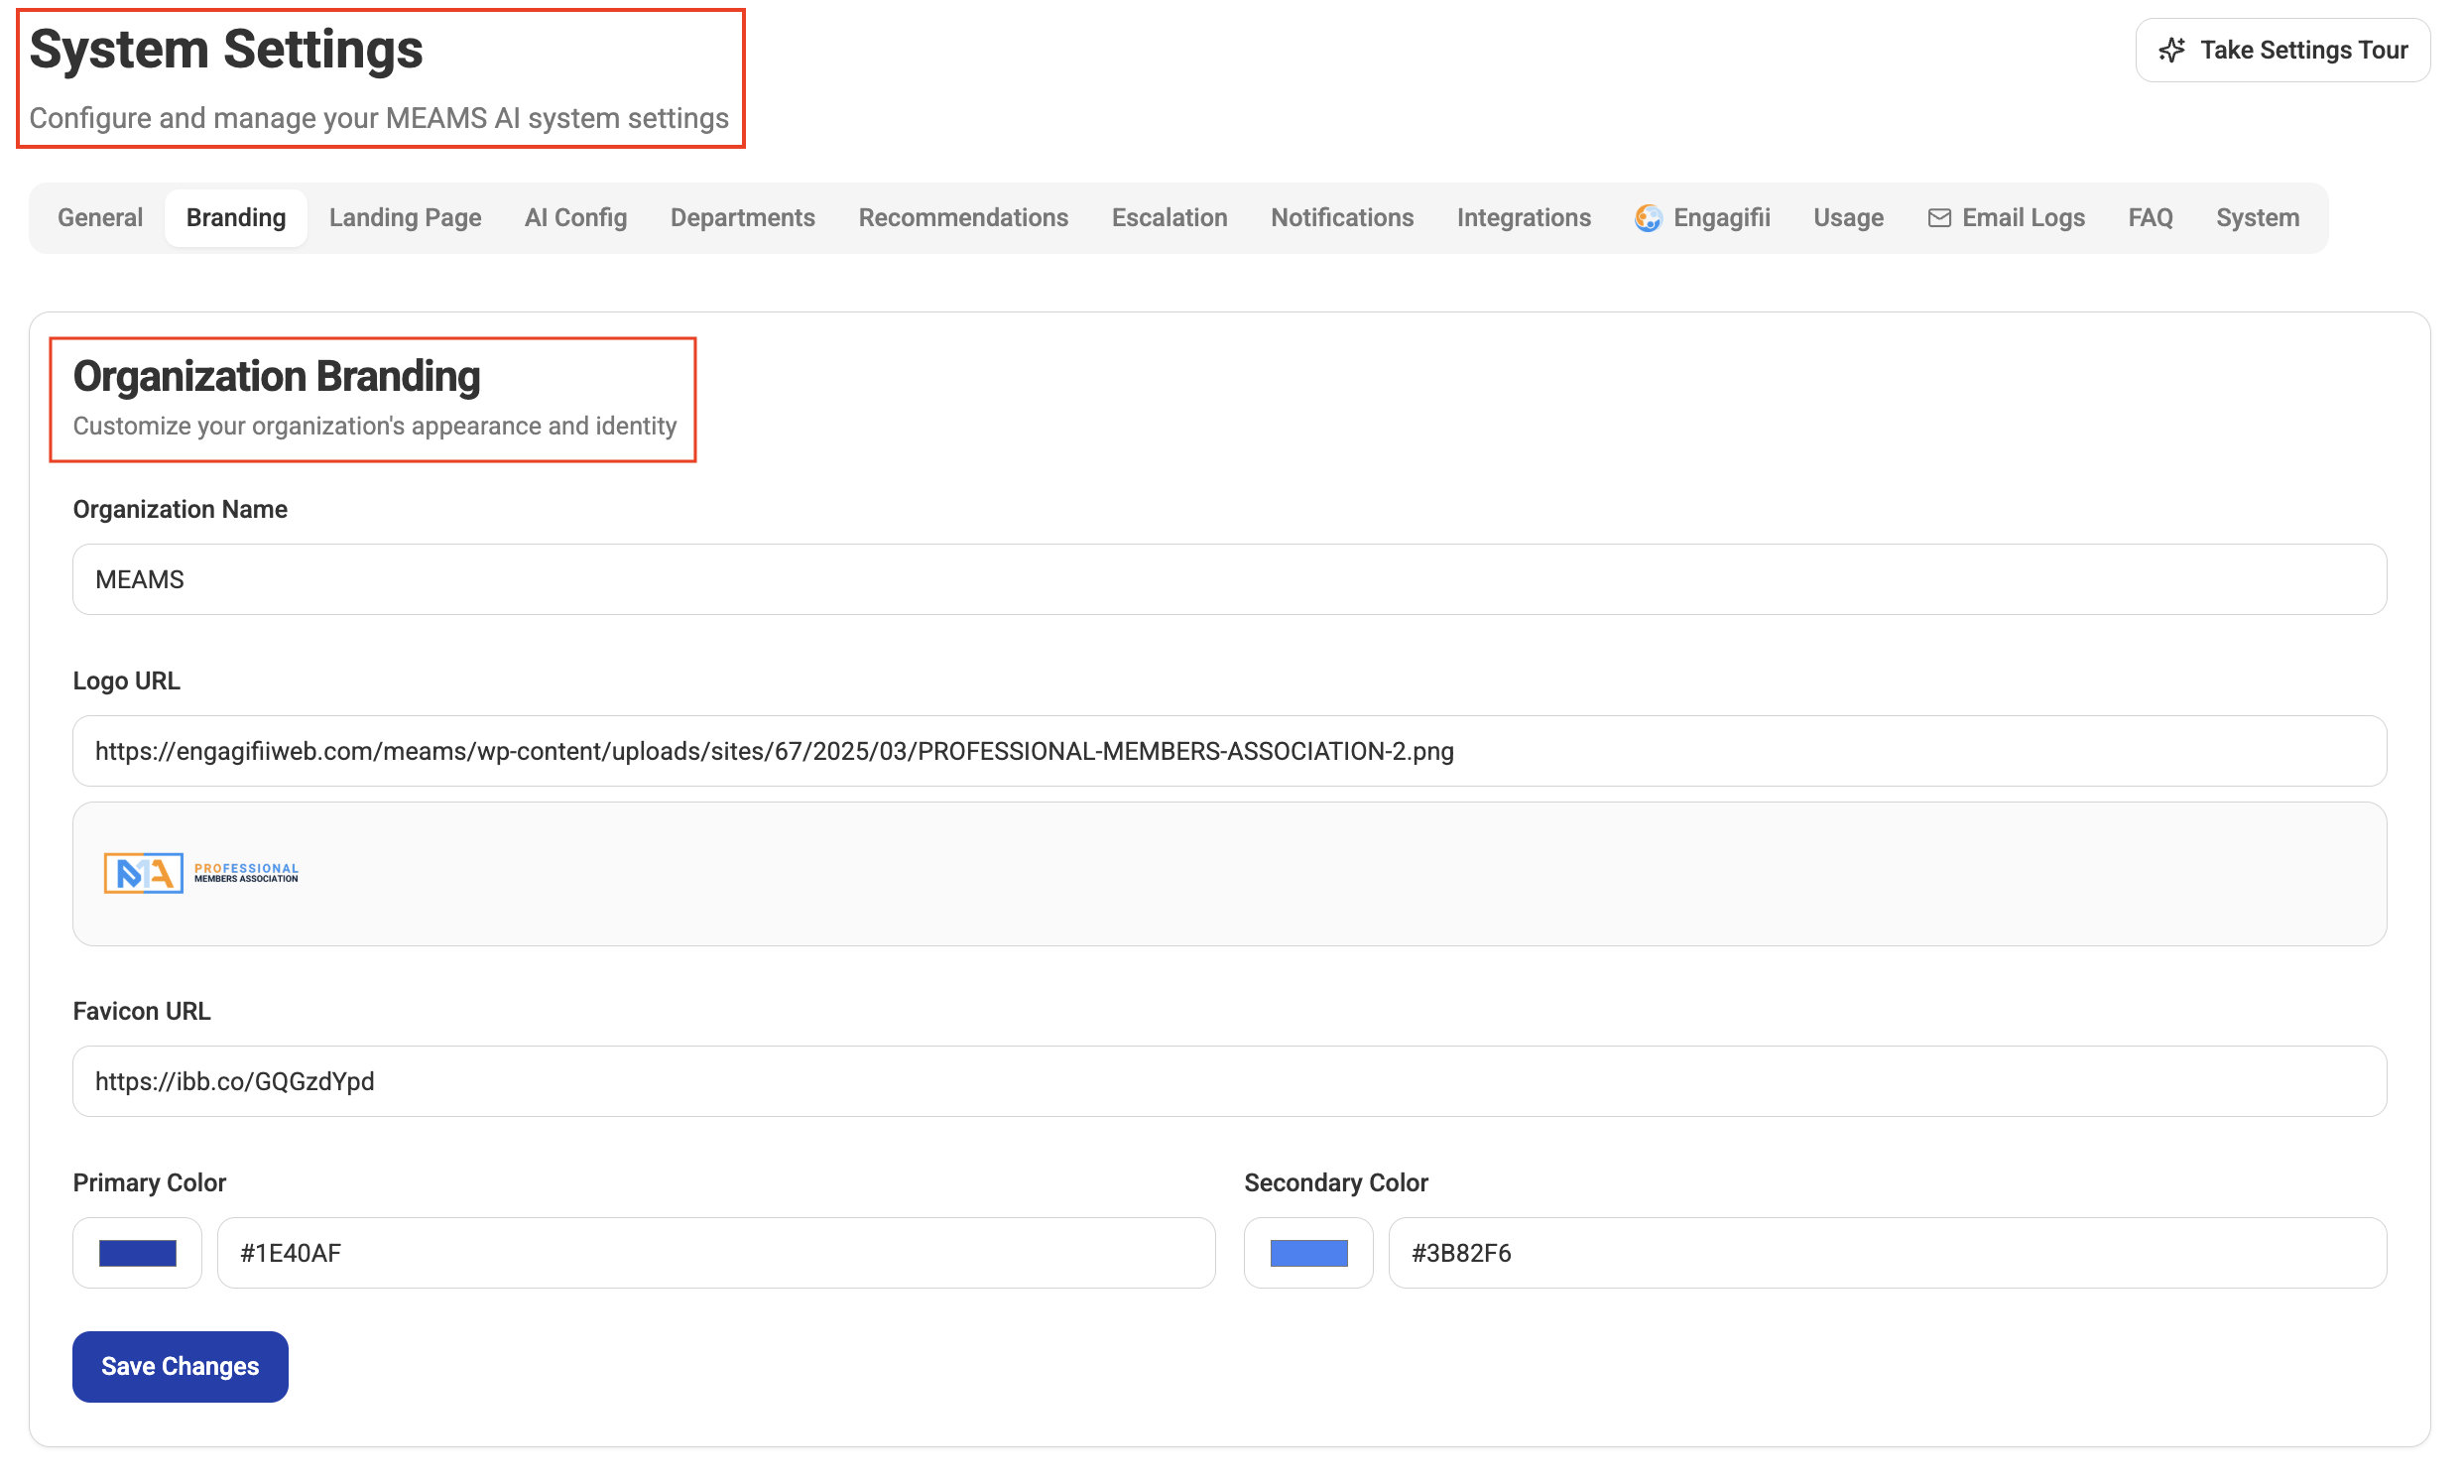Open the Usage tab
Viewport: 2464px width, 1484px height.
[x=1848, y=218]
